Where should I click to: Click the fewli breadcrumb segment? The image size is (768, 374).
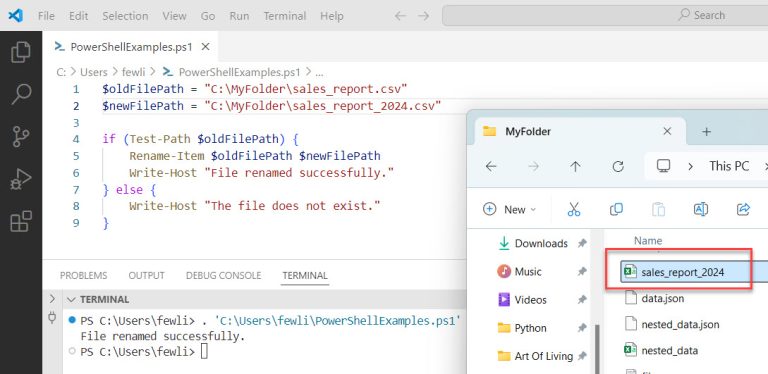click(x=134, y=72)
